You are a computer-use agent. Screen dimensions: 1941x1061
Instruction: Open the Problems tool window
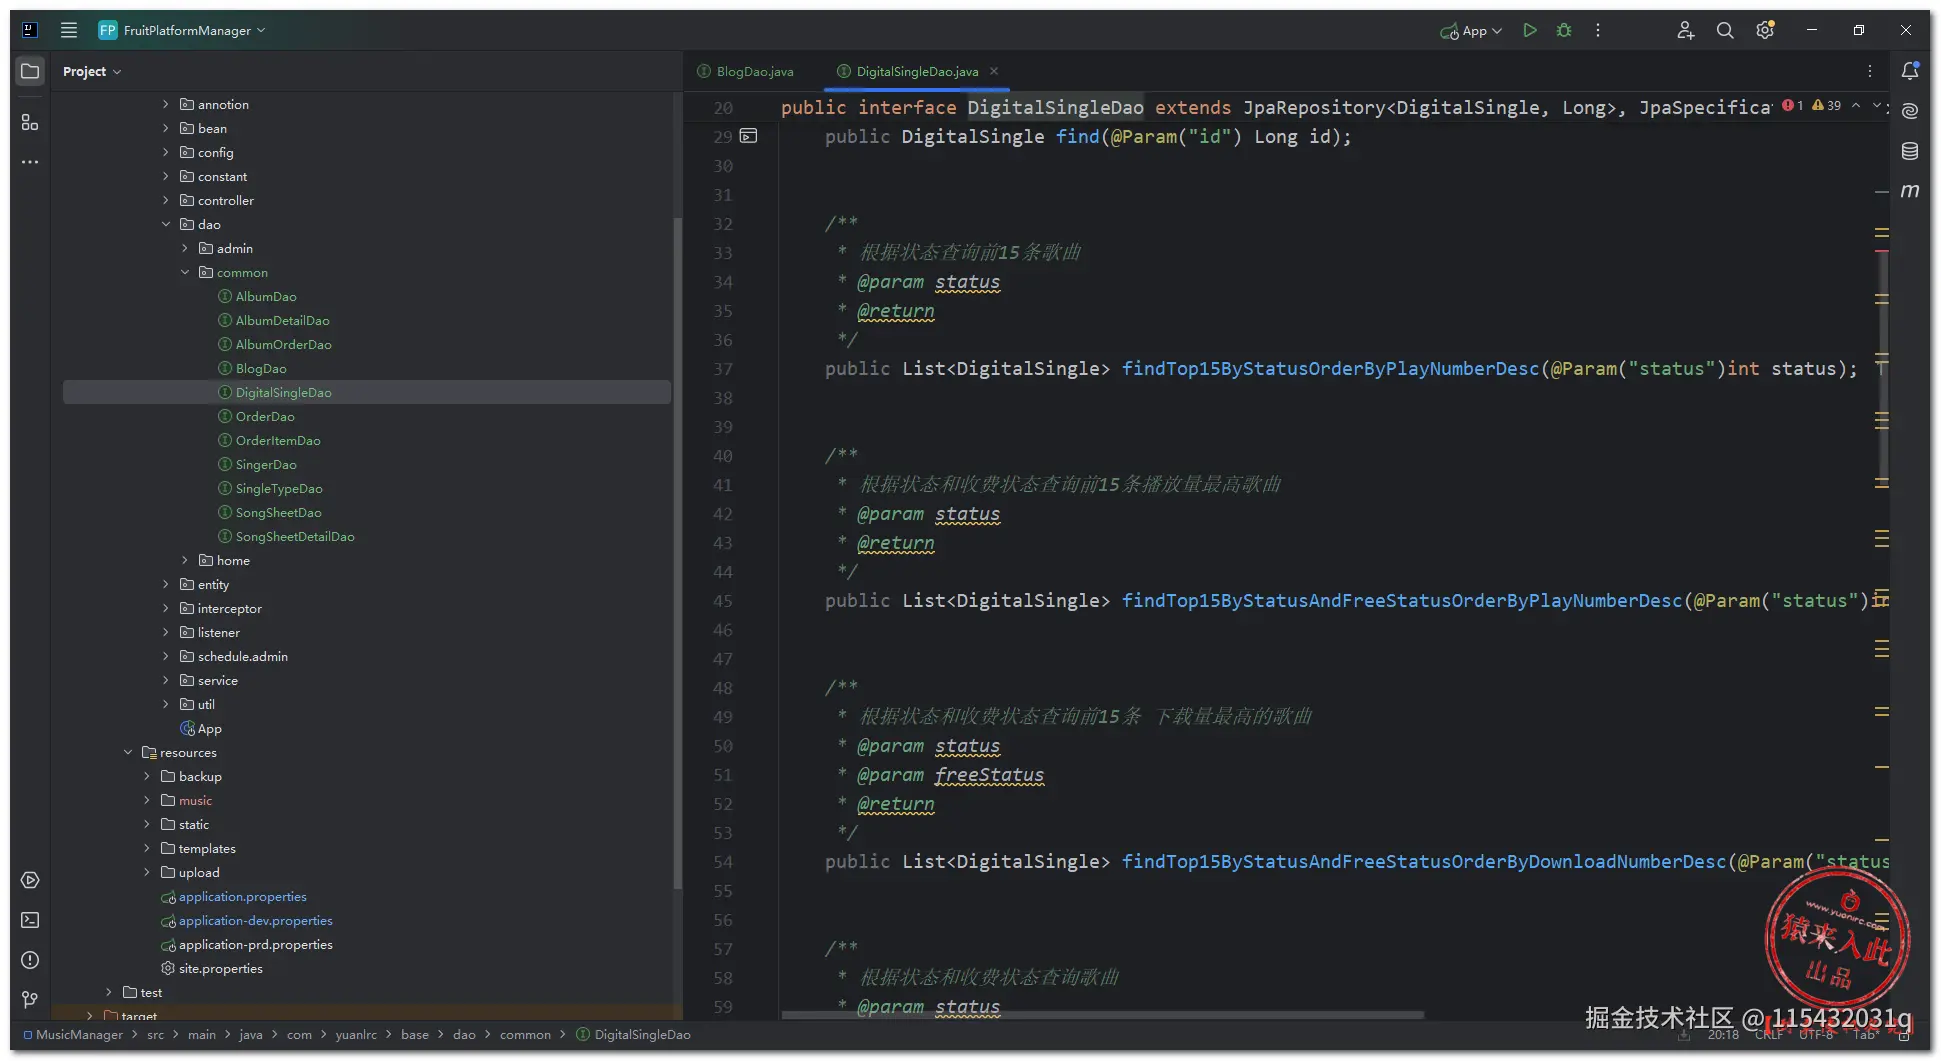click(x=30, y=960)
